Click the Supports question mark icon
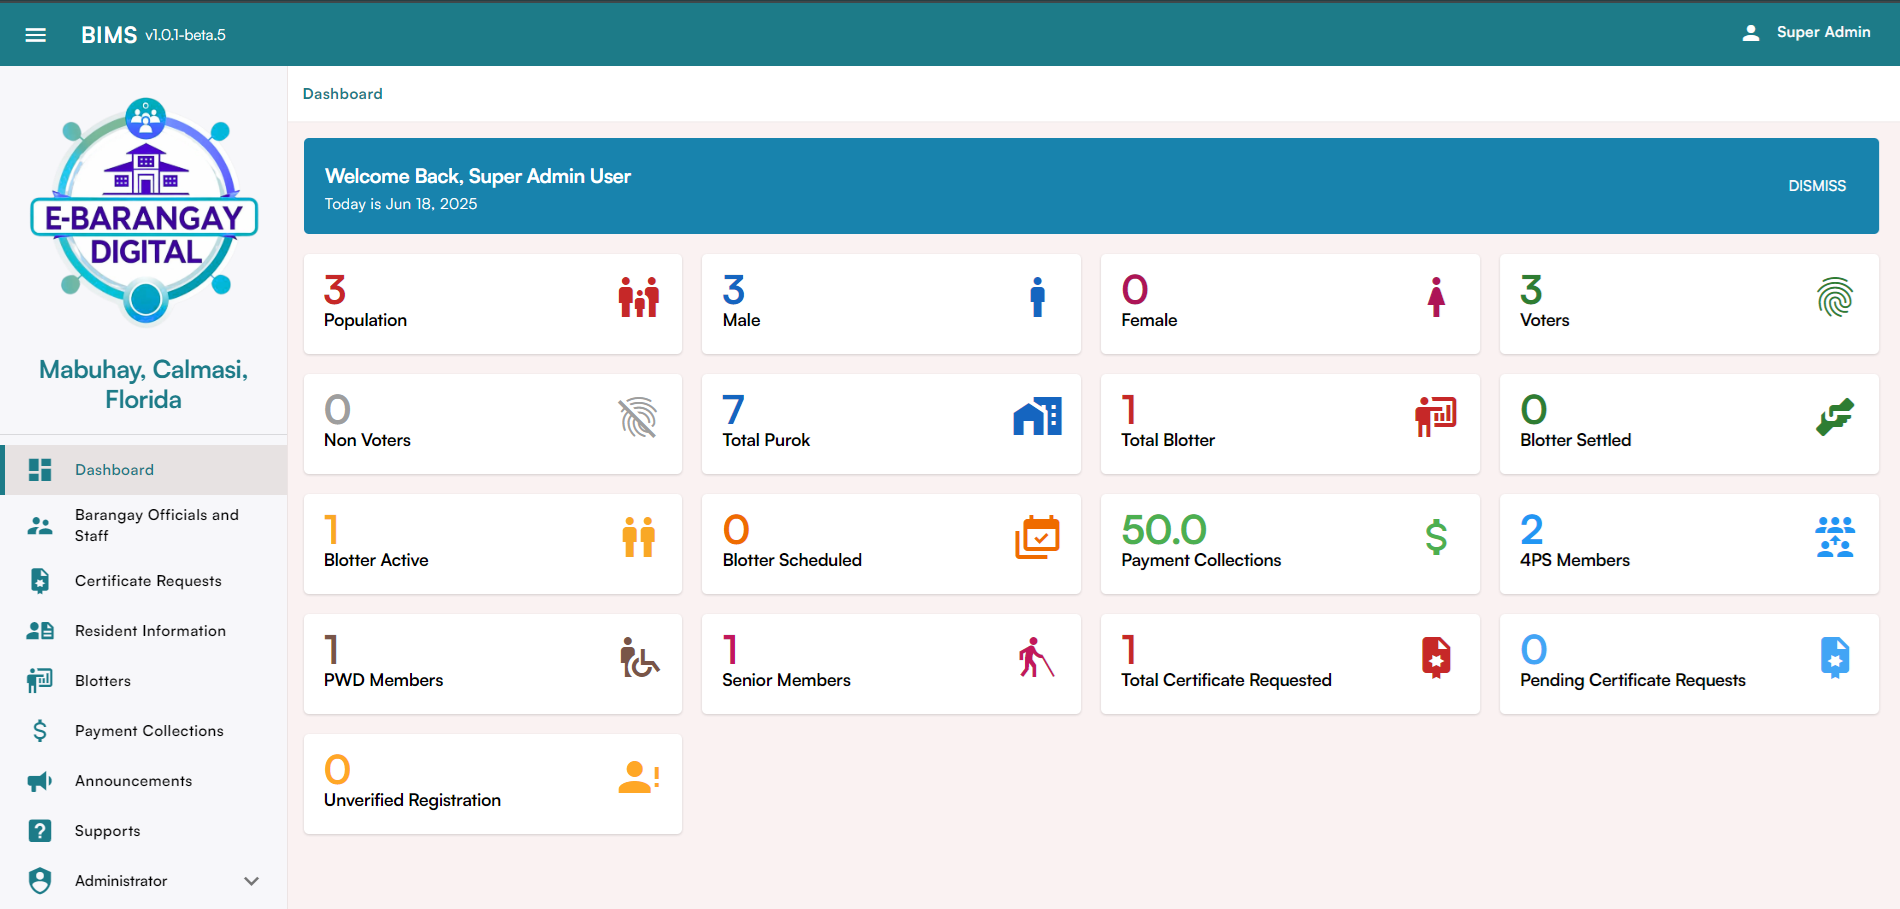Viewport: 1900px width, 909px height. click(x=40, y=831)
